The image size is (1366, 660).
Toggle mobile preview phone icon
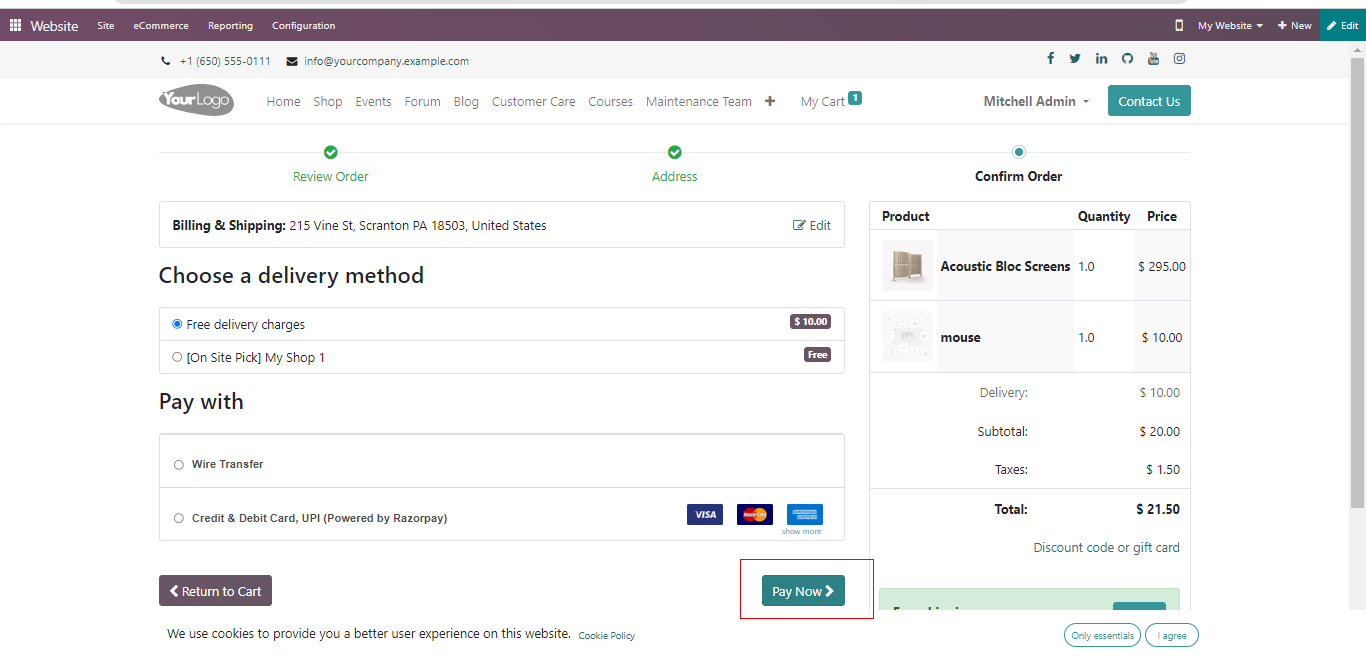pyautogui.click(x=1179, y=25)
